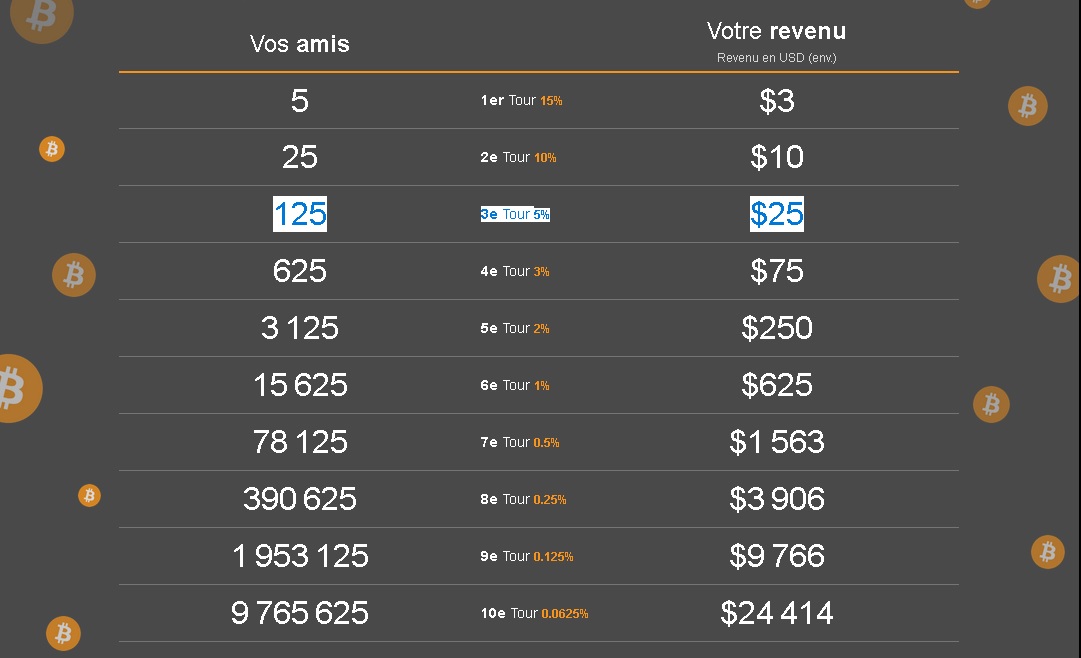Click the Bitcoin coin right of the $9 766 row
The height and width of the screenshot is (658, 1081).
pyautogui.click(x=1047, y=551)
